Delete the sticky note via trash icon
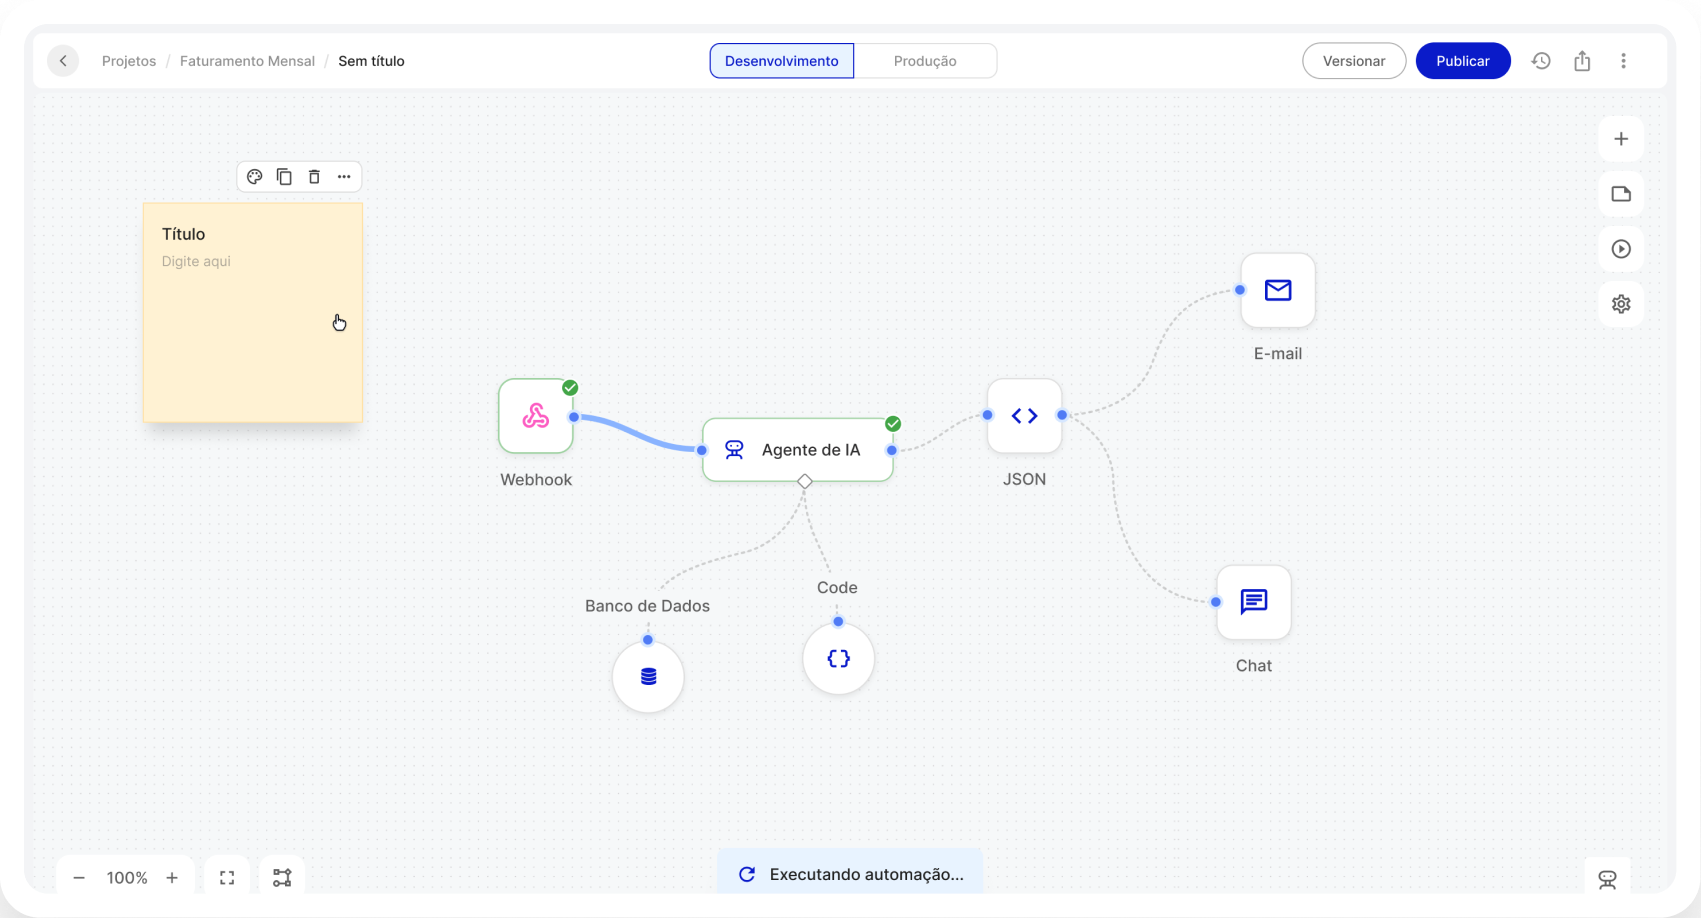This screenshot has height=918, width=1701. pos(314,176)
